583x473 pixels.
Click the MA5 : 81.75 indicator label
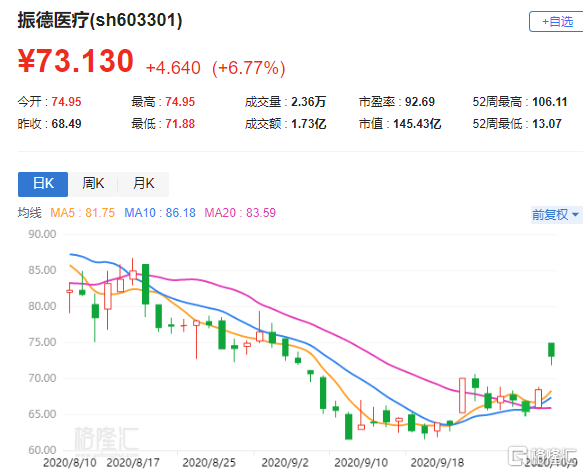point(82,213)
